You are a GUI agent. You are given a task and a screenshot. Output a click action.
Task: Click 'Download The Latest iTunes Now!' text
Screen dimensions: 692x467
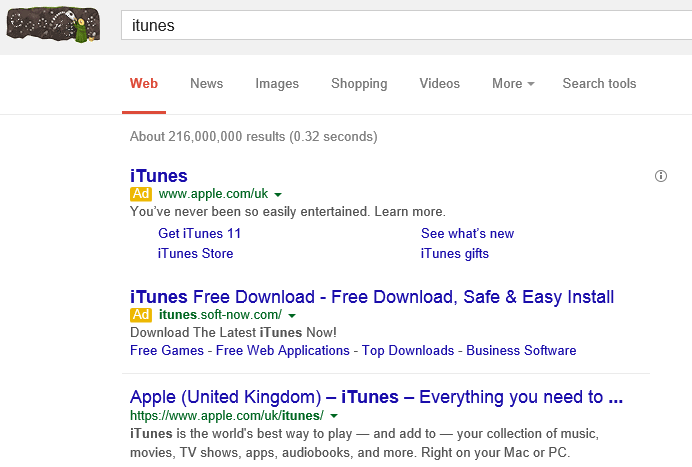tap(233, 332)
